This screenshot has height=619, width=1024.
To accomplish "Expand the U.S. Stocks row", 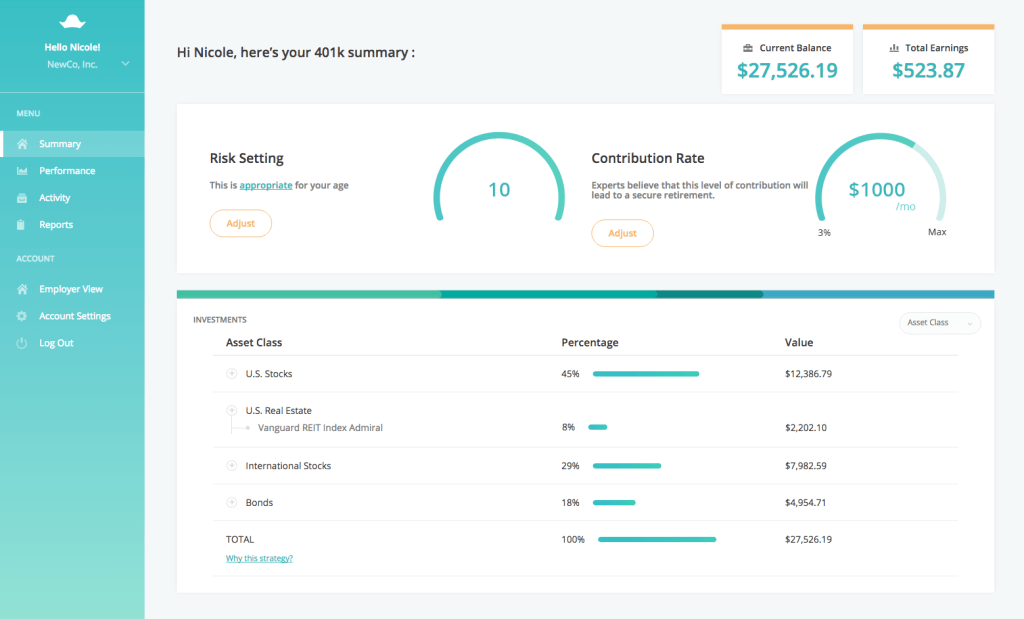I will click(232, 374).
